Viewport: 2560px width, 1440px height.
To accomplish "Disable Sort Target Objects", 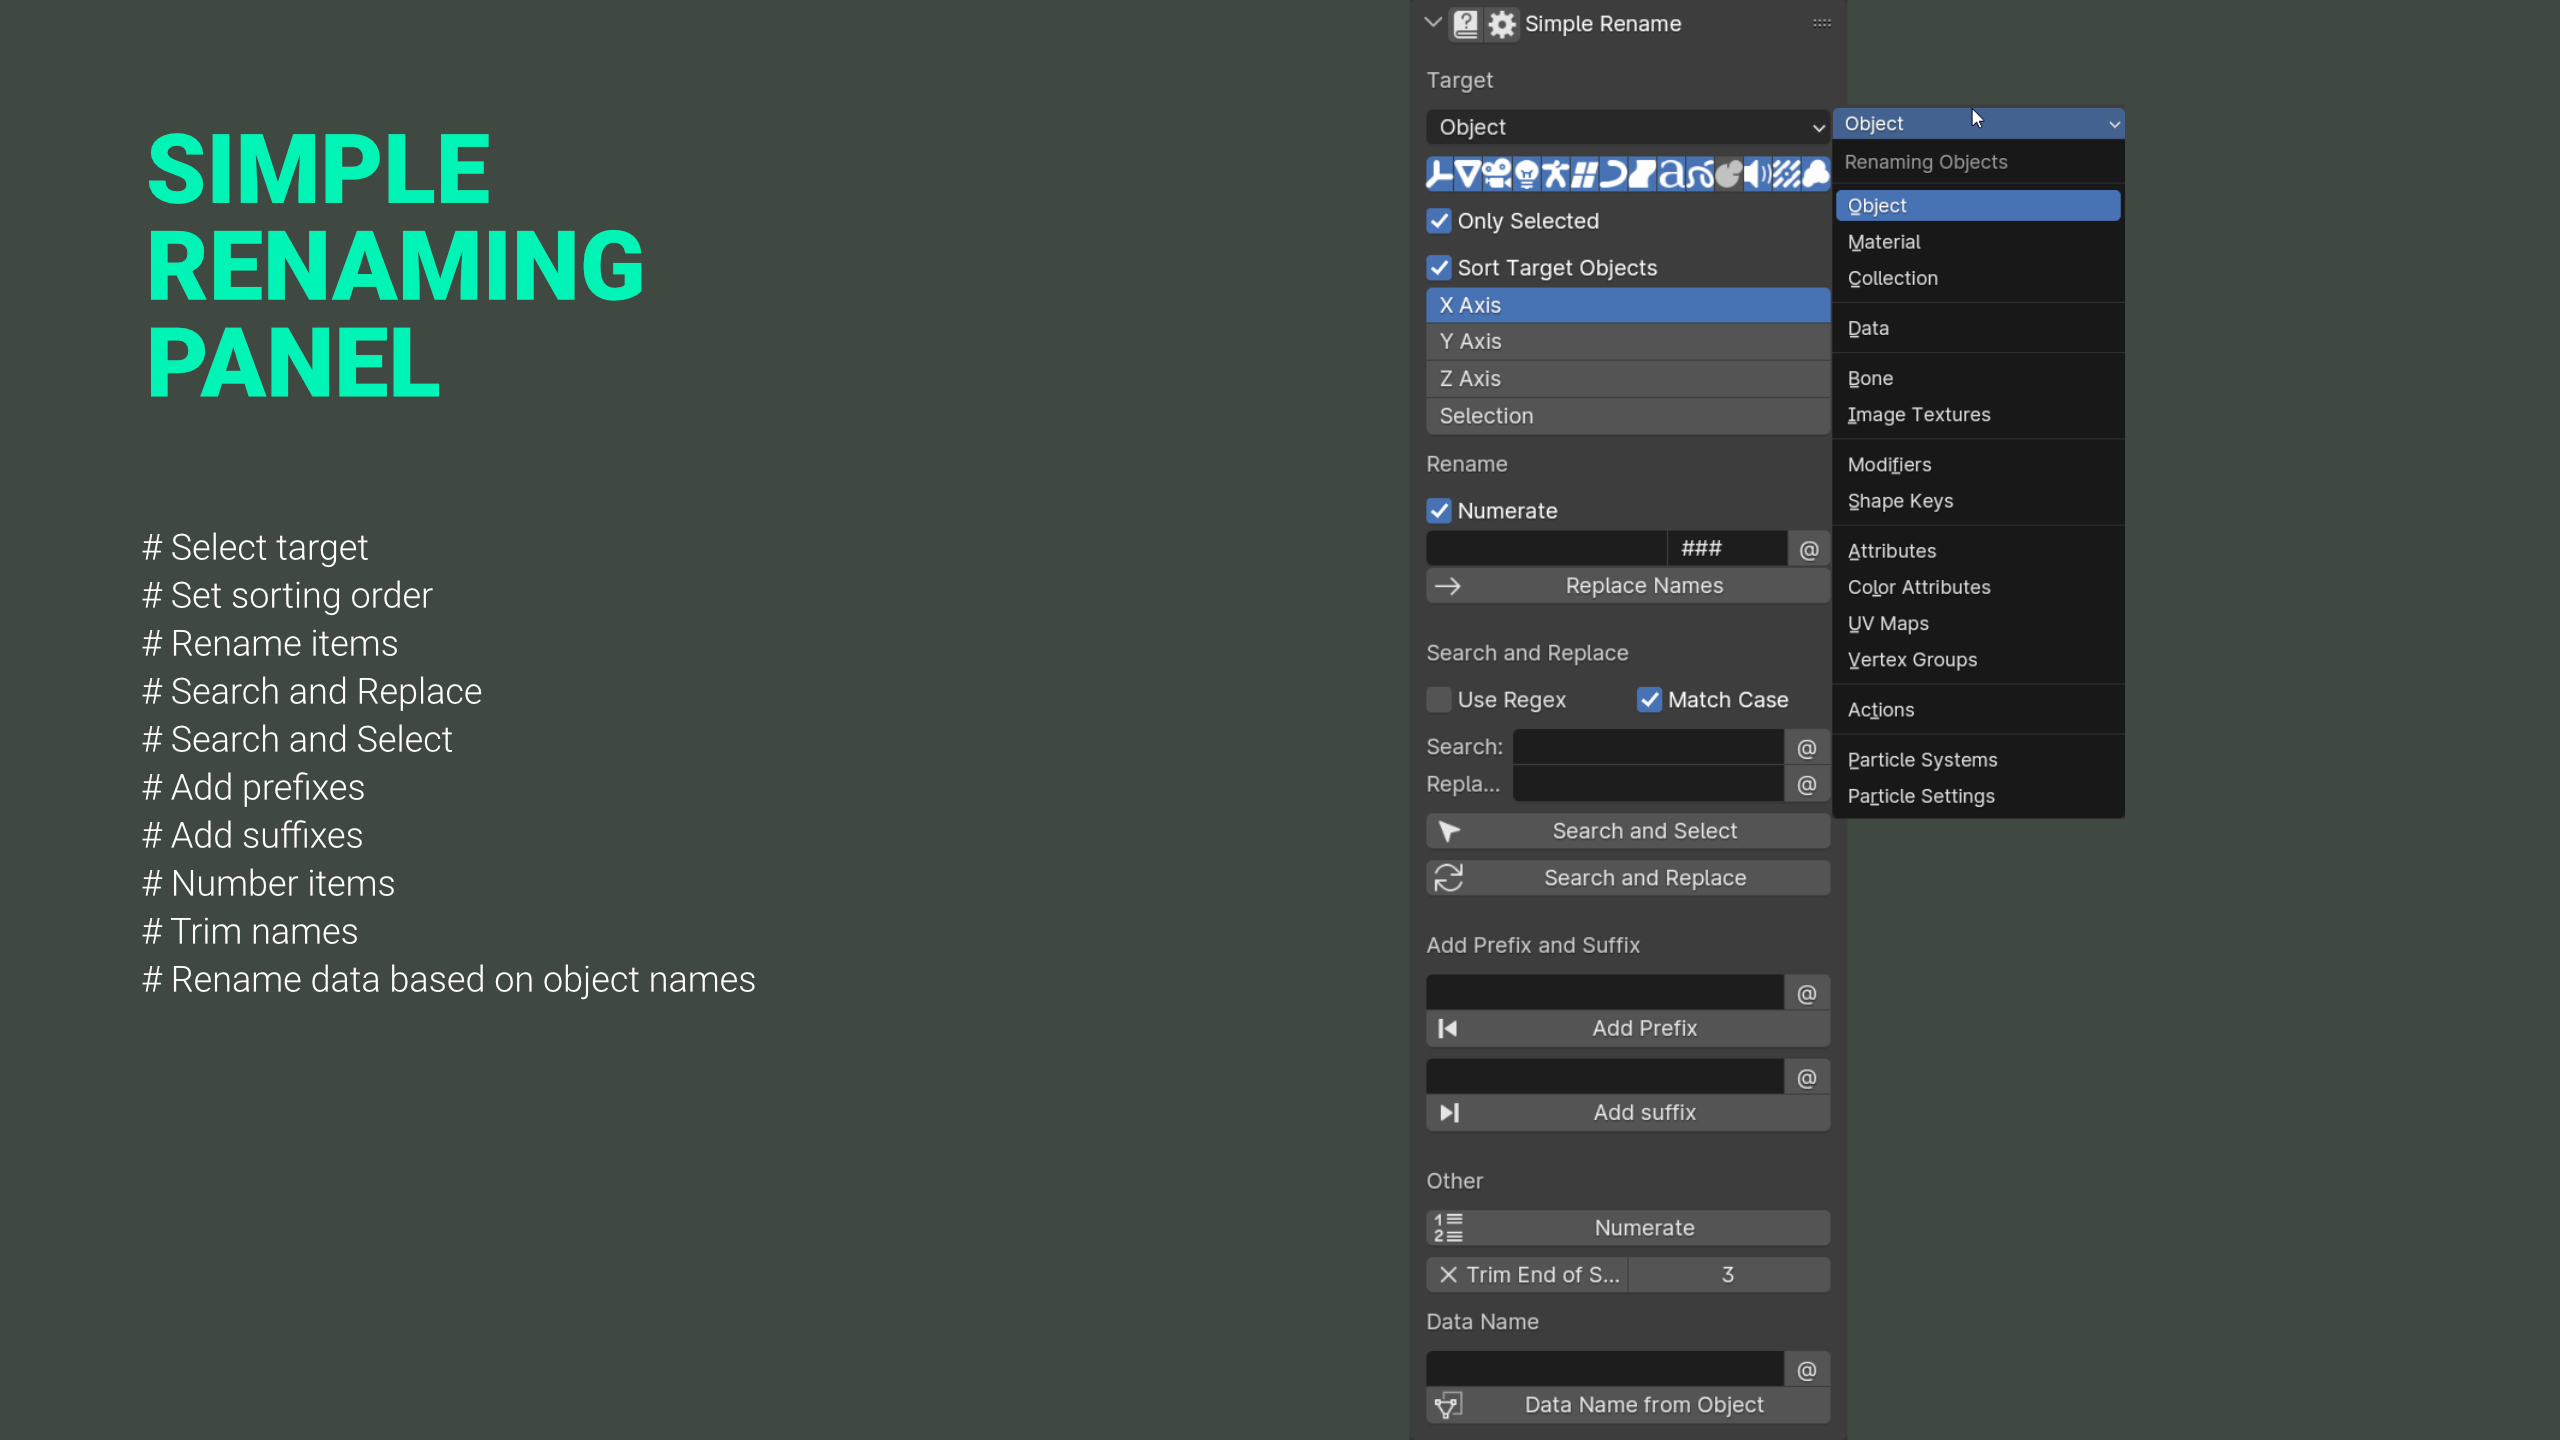I will 1440,267.
